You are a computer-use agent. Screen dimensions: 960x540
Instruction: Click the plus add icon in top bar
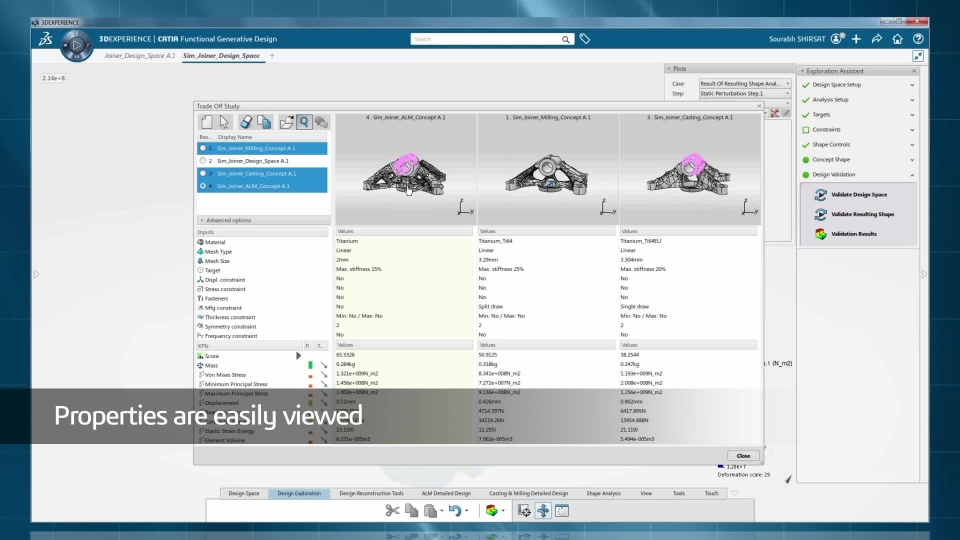(x=856, y=39)
